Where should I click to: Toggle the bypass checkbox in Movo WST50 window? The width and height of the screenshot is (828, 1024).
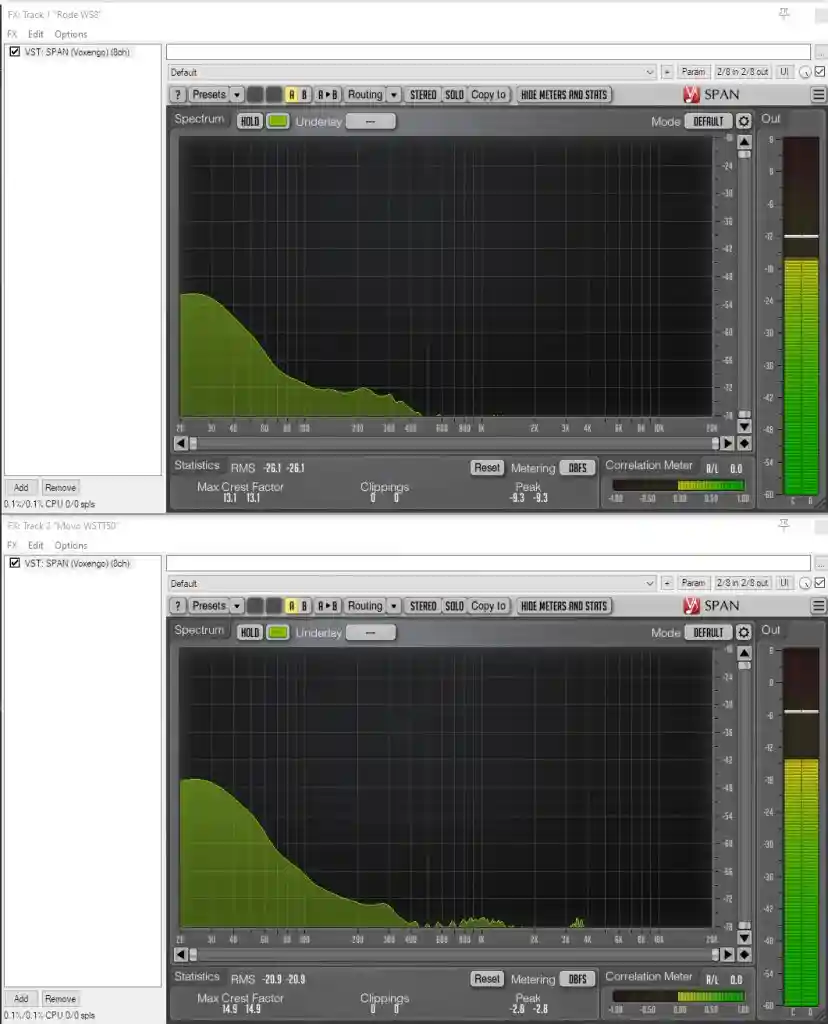click(x=820, y=583)
